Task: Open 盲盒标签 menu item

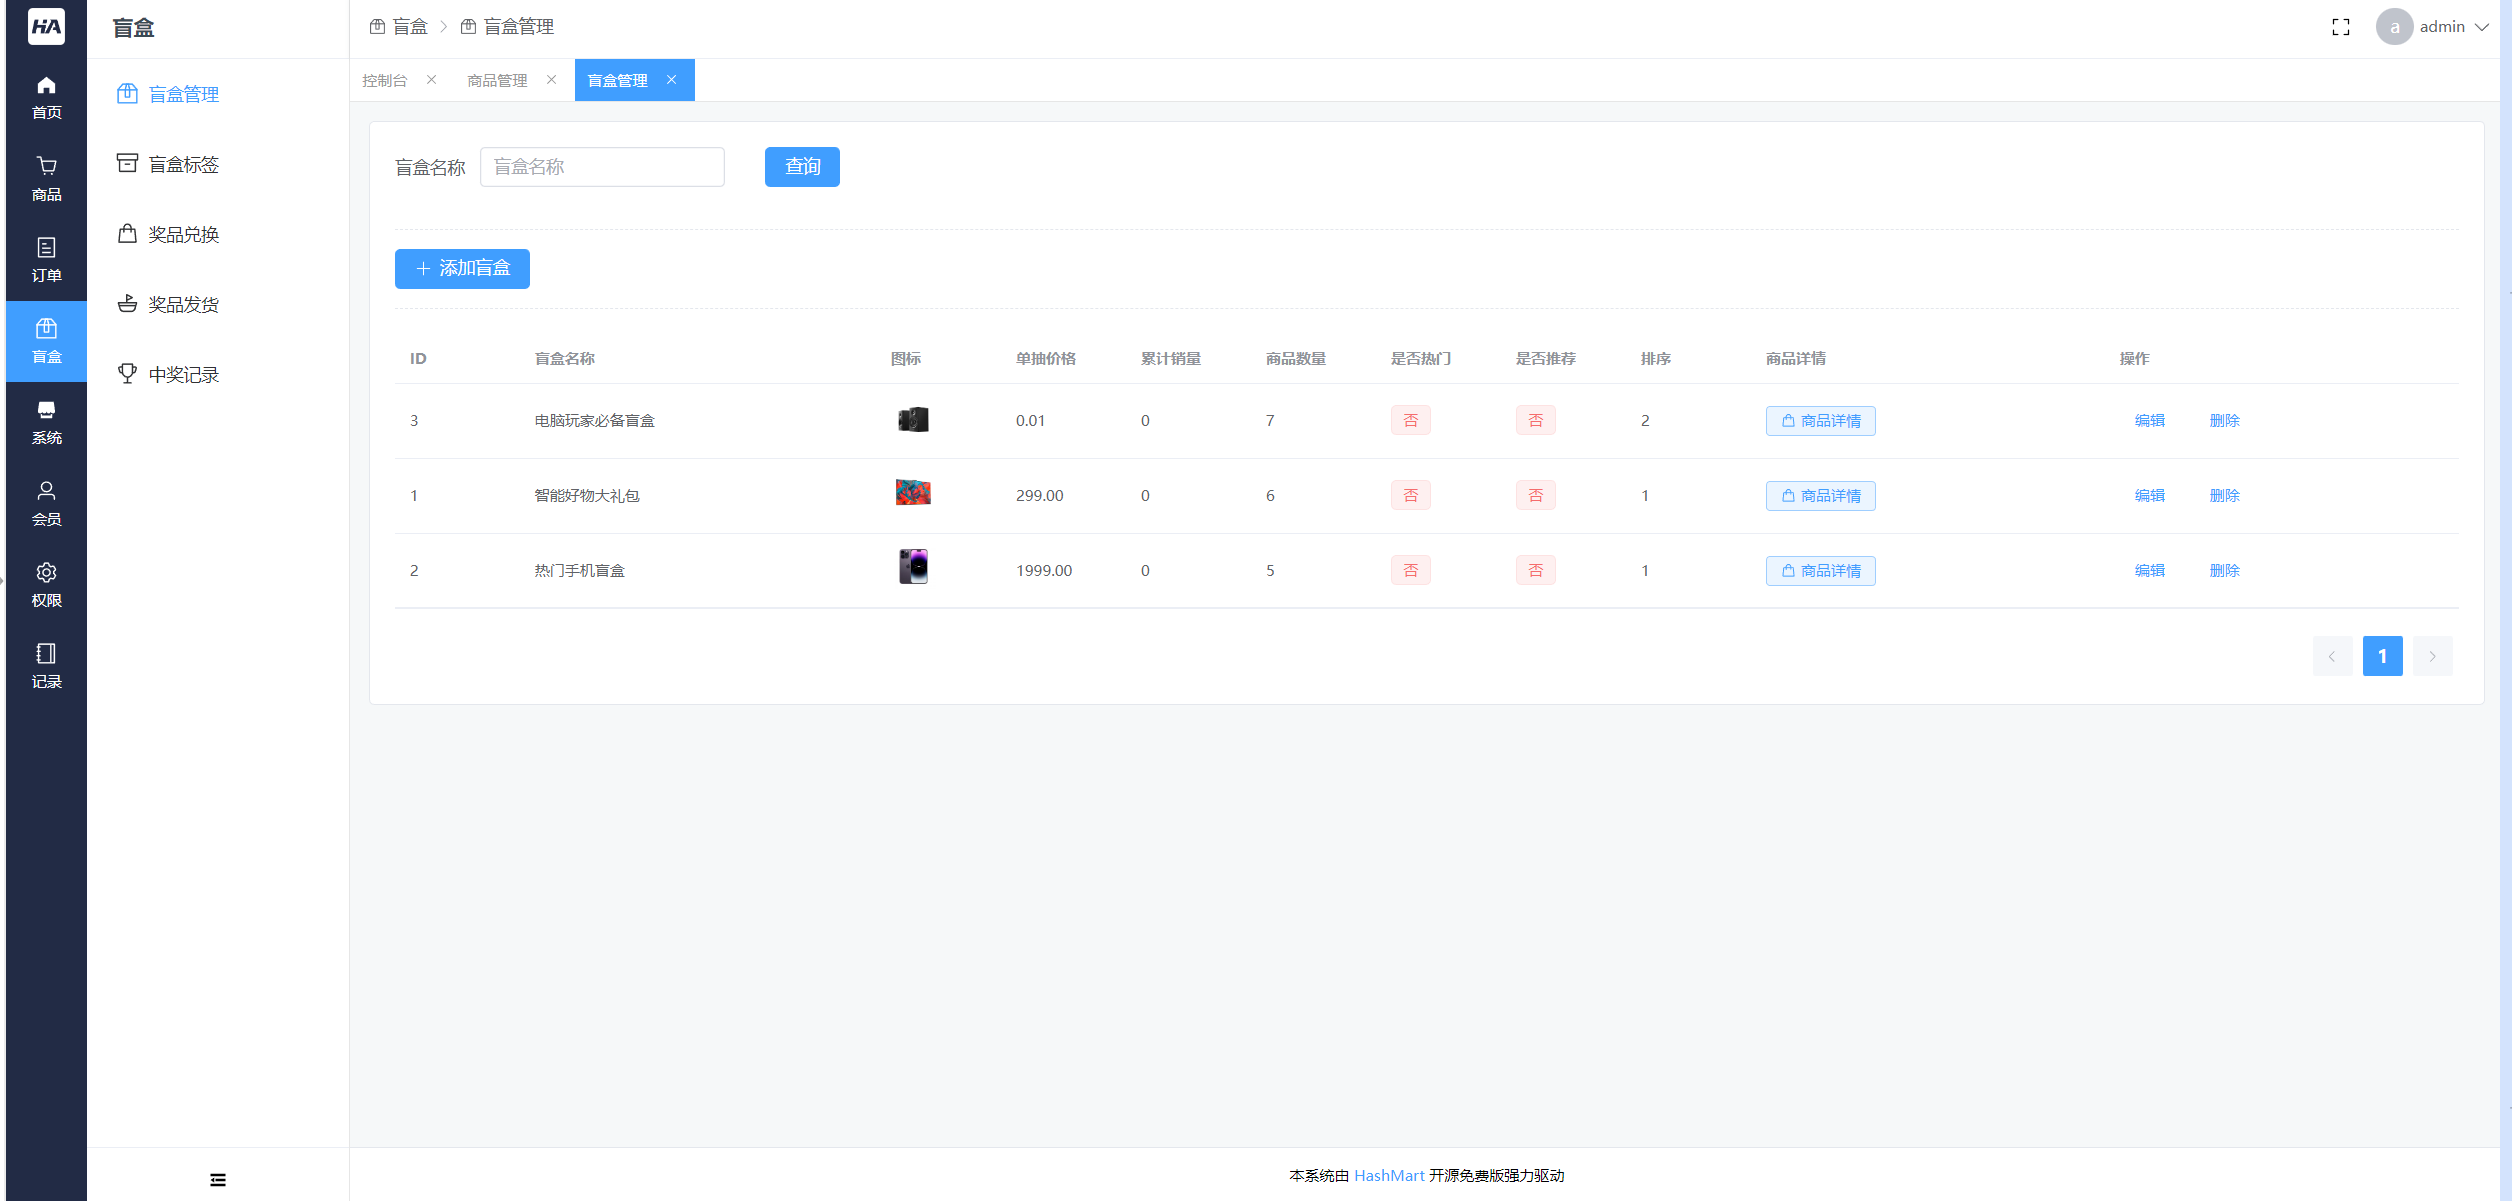Action: [x=183, y=164]
